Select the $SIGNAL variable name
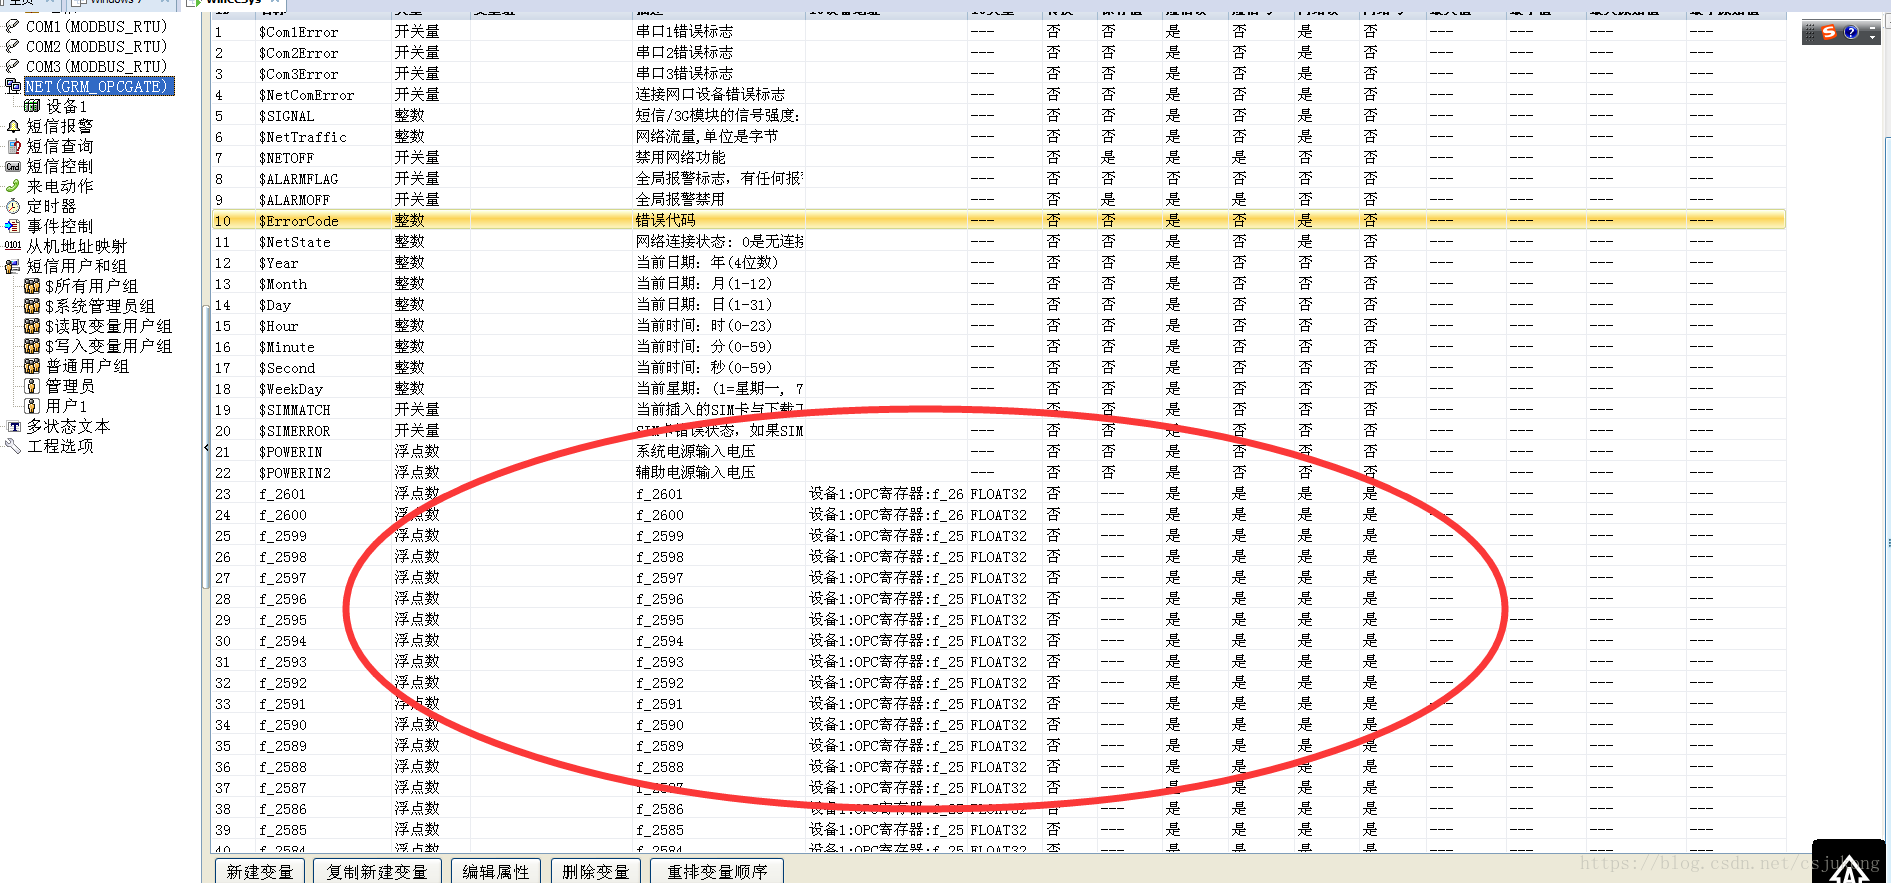 287,116
